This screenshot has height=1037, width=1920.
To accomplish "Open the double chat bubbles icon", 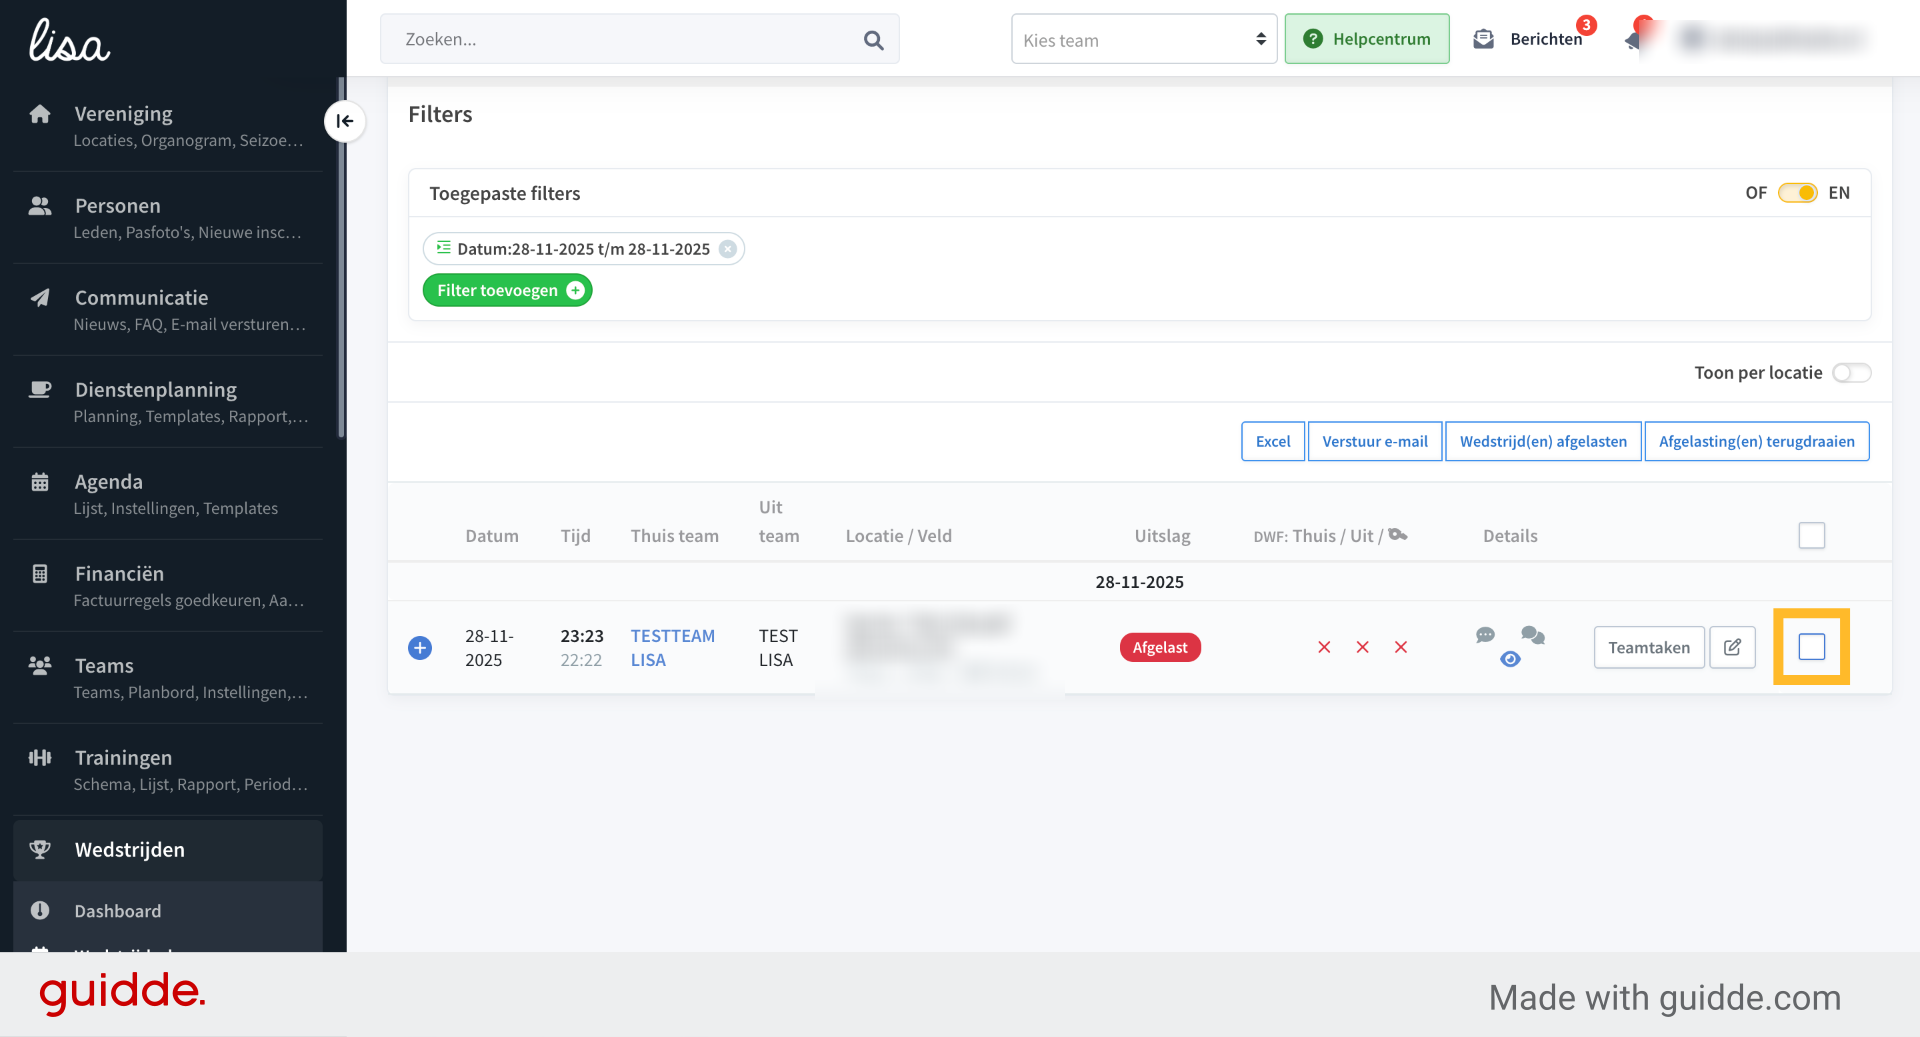I will 1533,635.
